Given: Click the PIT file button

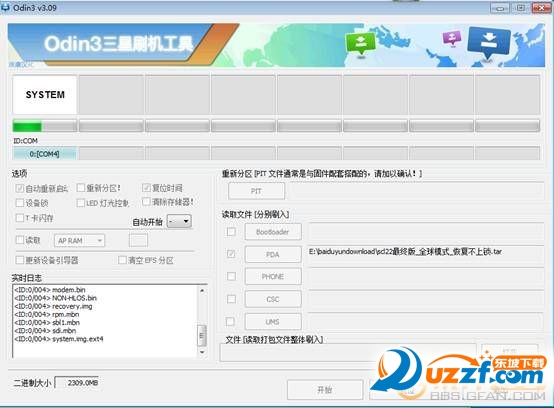Looking at the screenshot, I should click(256, 191).
